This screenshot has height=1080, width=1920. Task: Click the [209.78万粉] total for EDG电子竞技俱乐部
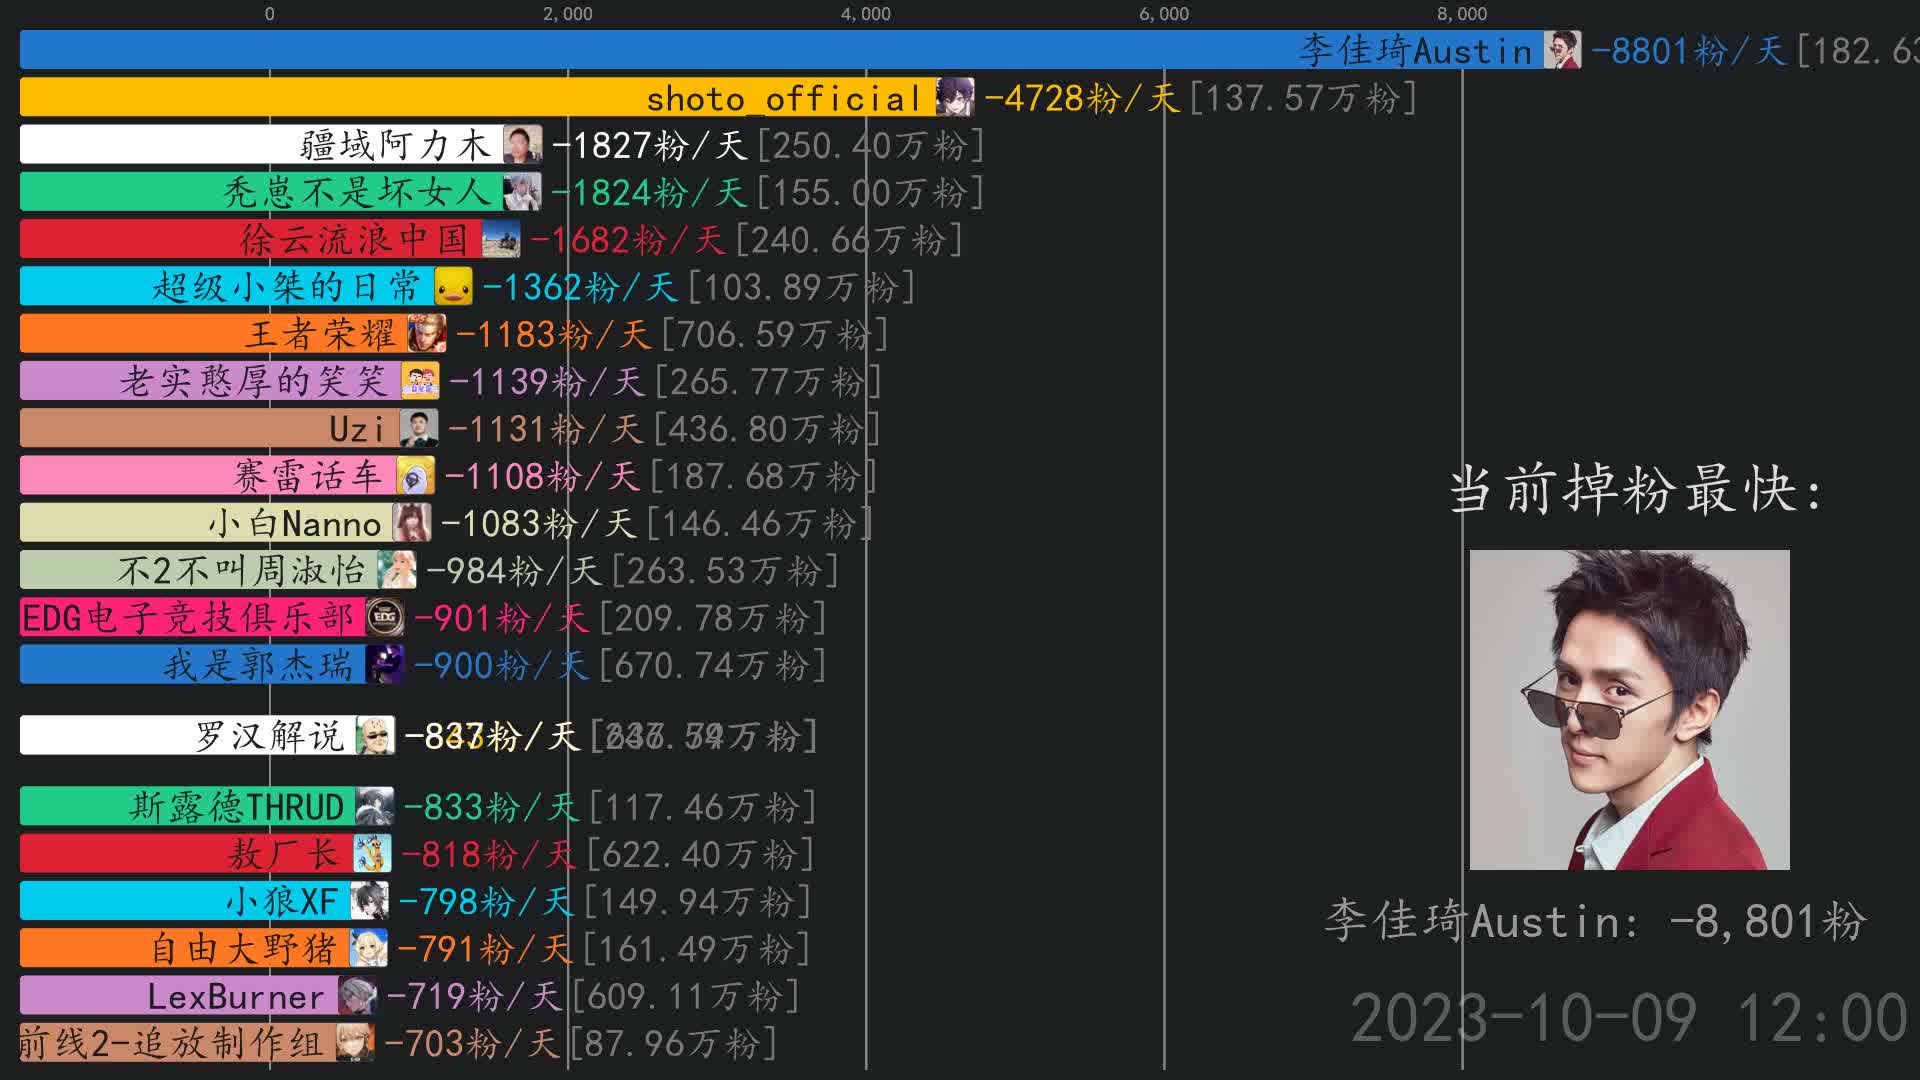coord(714,618)
